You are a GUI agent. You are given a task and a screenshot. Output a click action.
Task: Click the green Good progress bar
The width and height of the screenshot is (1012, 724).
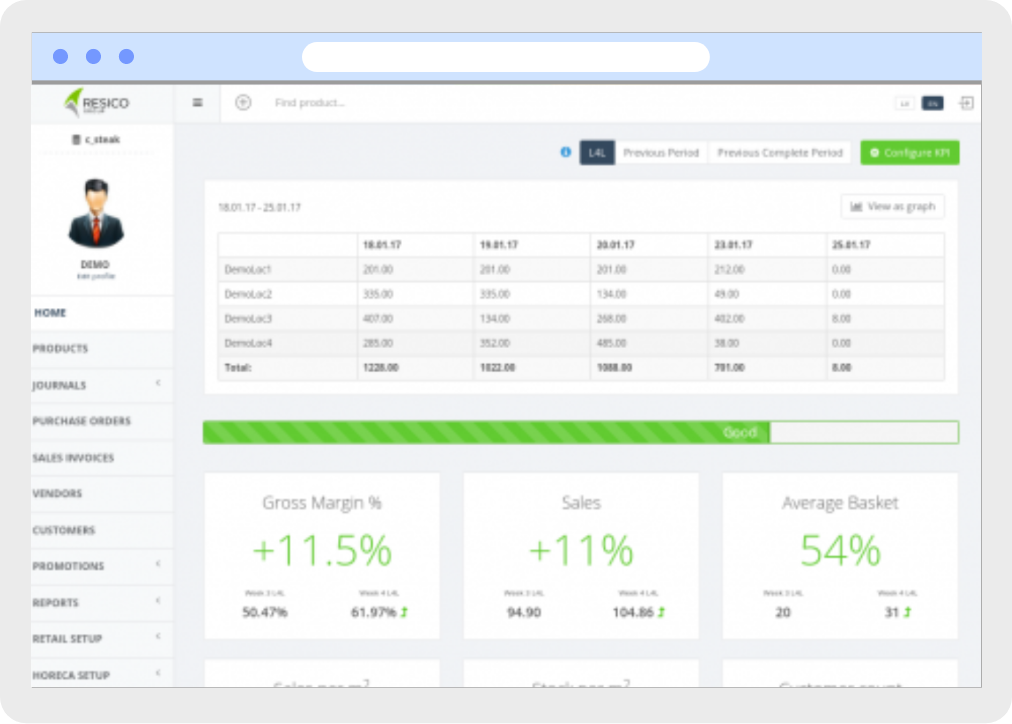tap(486, 432)
